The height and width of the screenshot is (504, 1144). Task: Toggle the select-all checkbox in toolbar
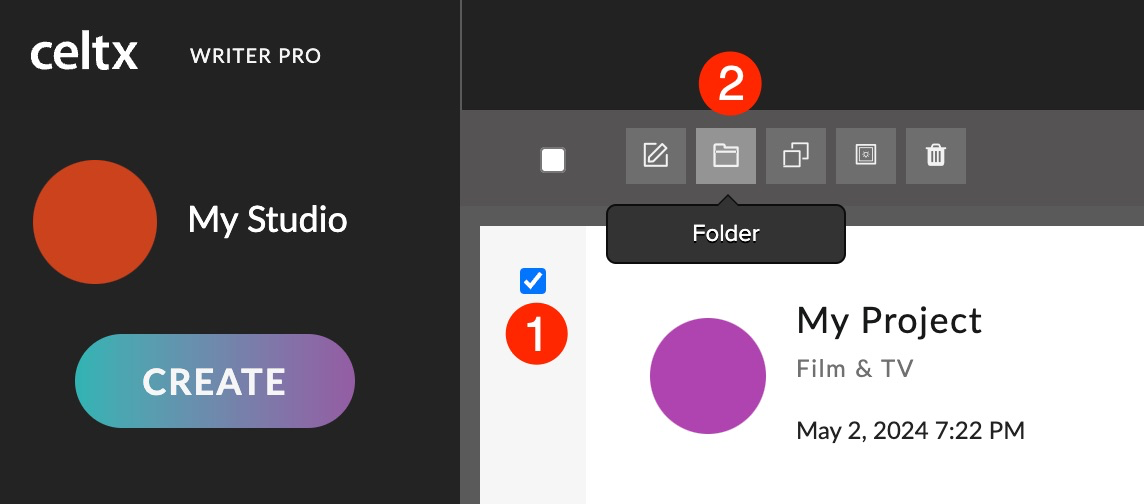point(553,160)
